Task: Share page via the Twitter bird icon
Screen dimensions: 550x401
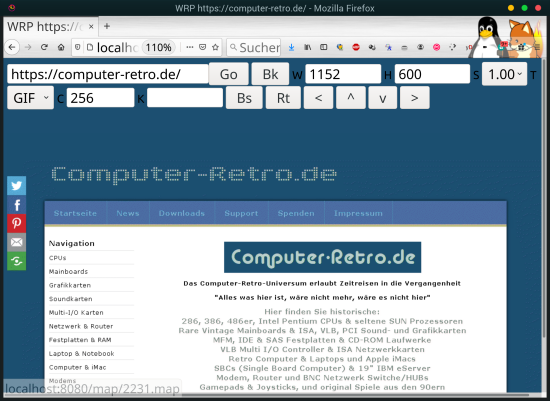Action: (16, 186)
